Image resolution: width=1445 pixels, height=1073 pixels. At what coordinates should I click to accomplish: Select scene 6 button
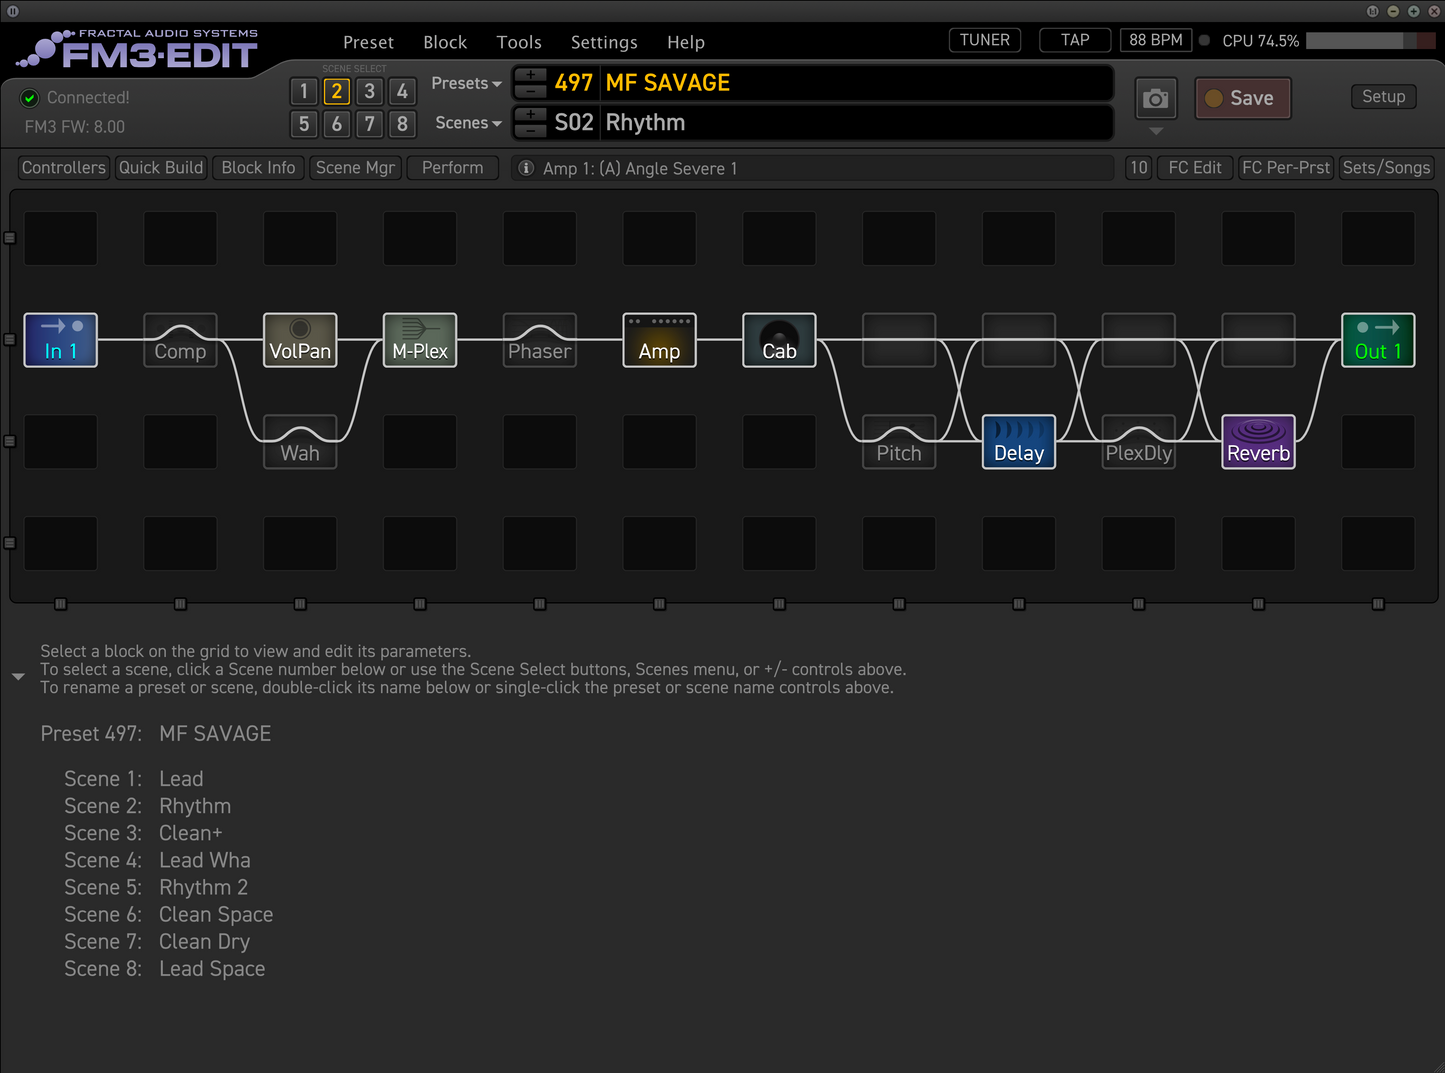pos(337,124)
